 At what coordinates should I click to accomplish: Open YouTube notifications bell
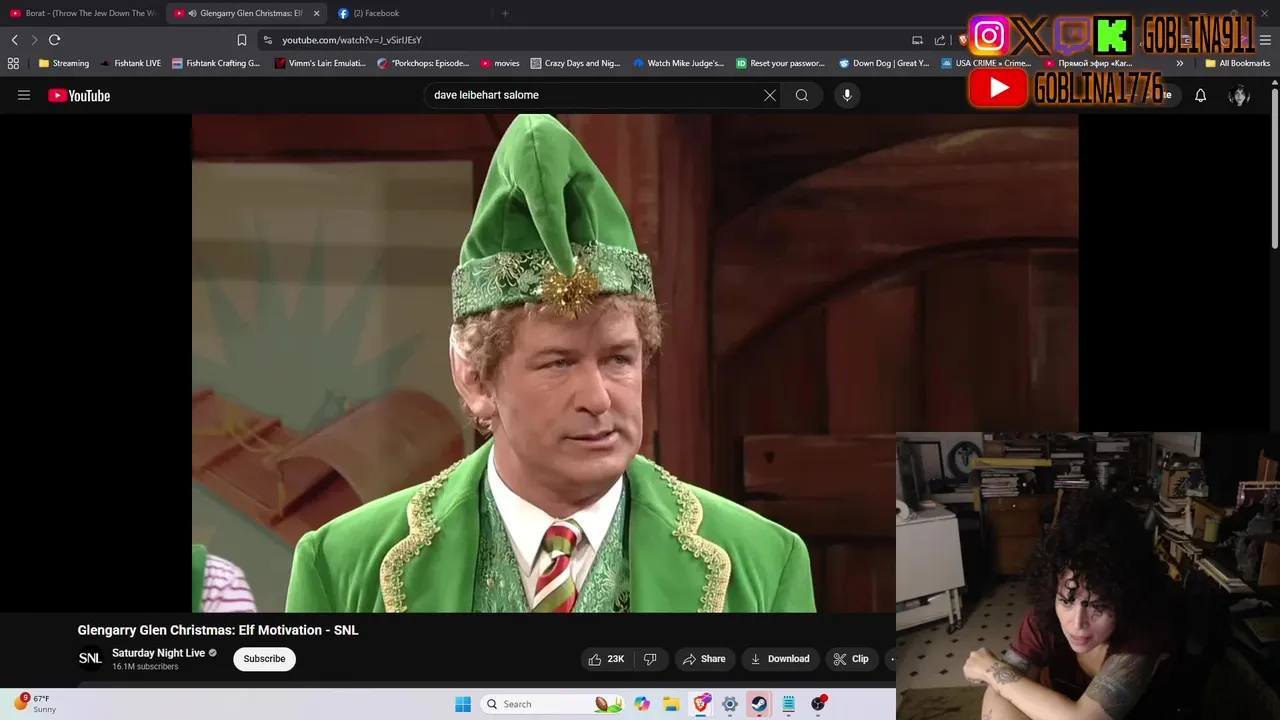pos(1200,95)
